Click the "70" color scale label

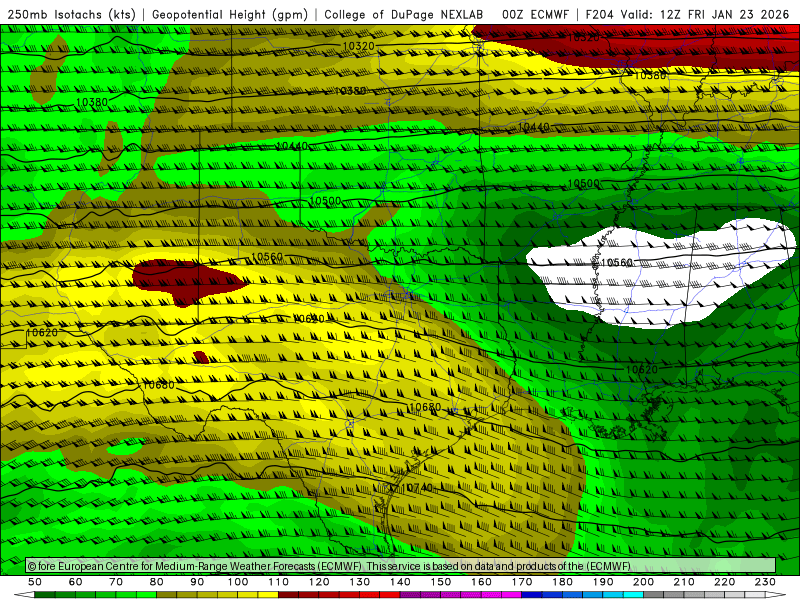pos(116,582)
